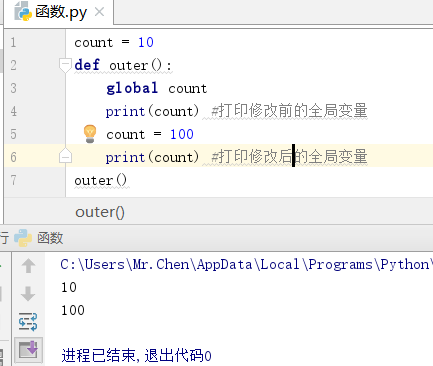
Task: Click the console output line 100
Action: (73, 310)
